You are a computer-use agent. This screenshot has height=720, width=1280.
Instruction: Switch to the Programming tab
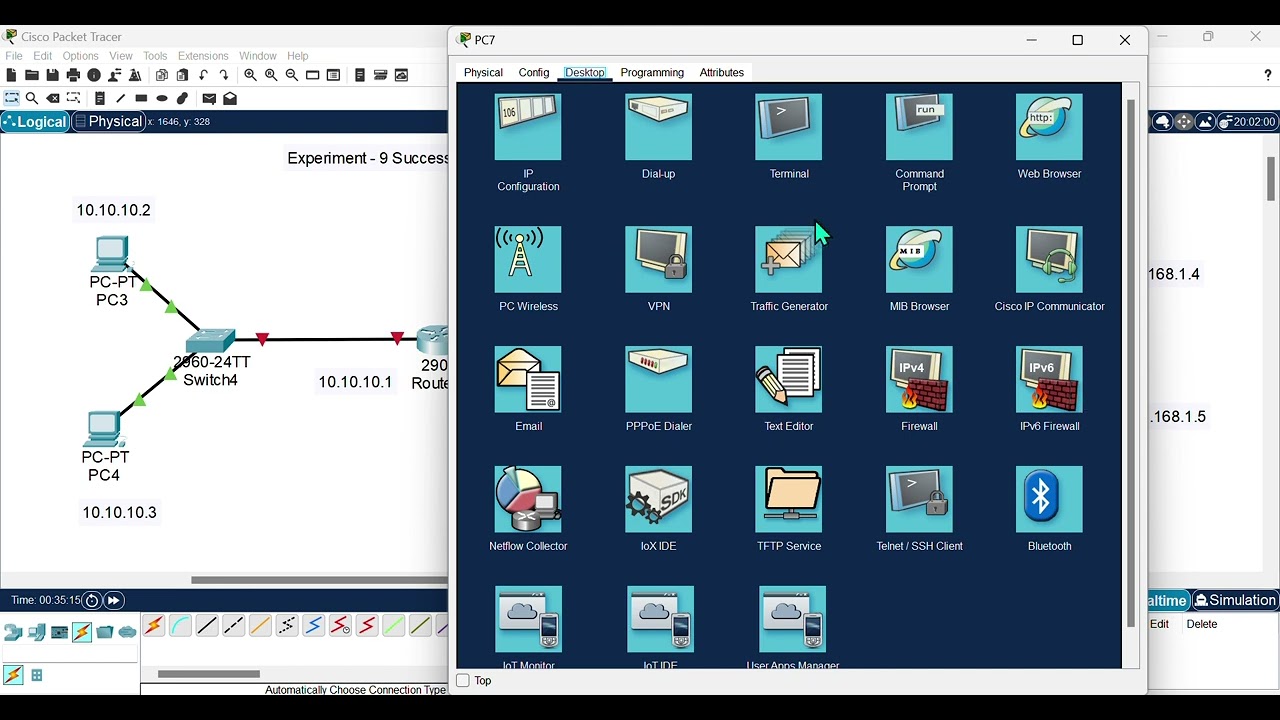652,73
